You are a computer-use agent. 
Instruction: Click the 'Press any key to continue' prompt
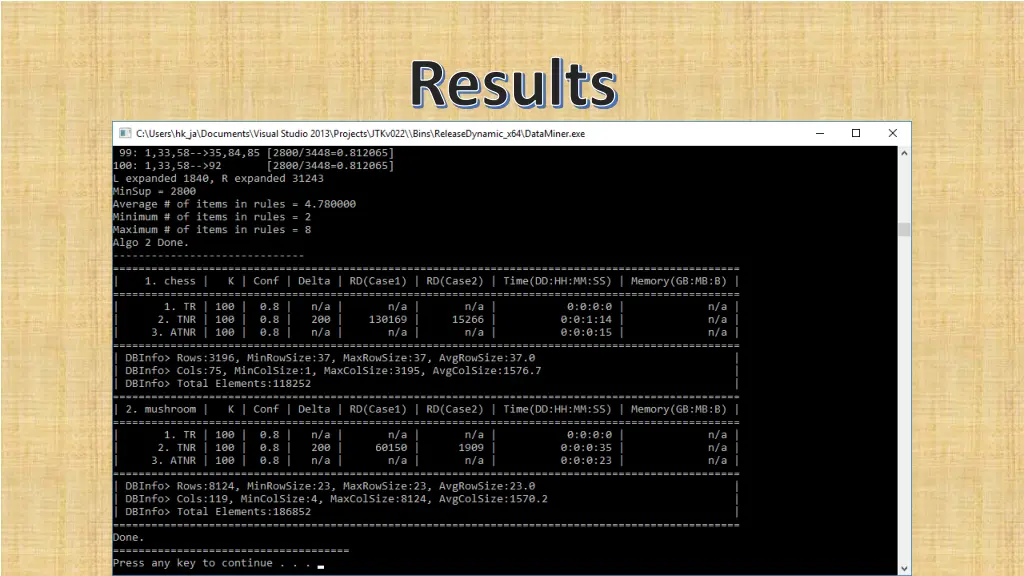pos(192,563)
